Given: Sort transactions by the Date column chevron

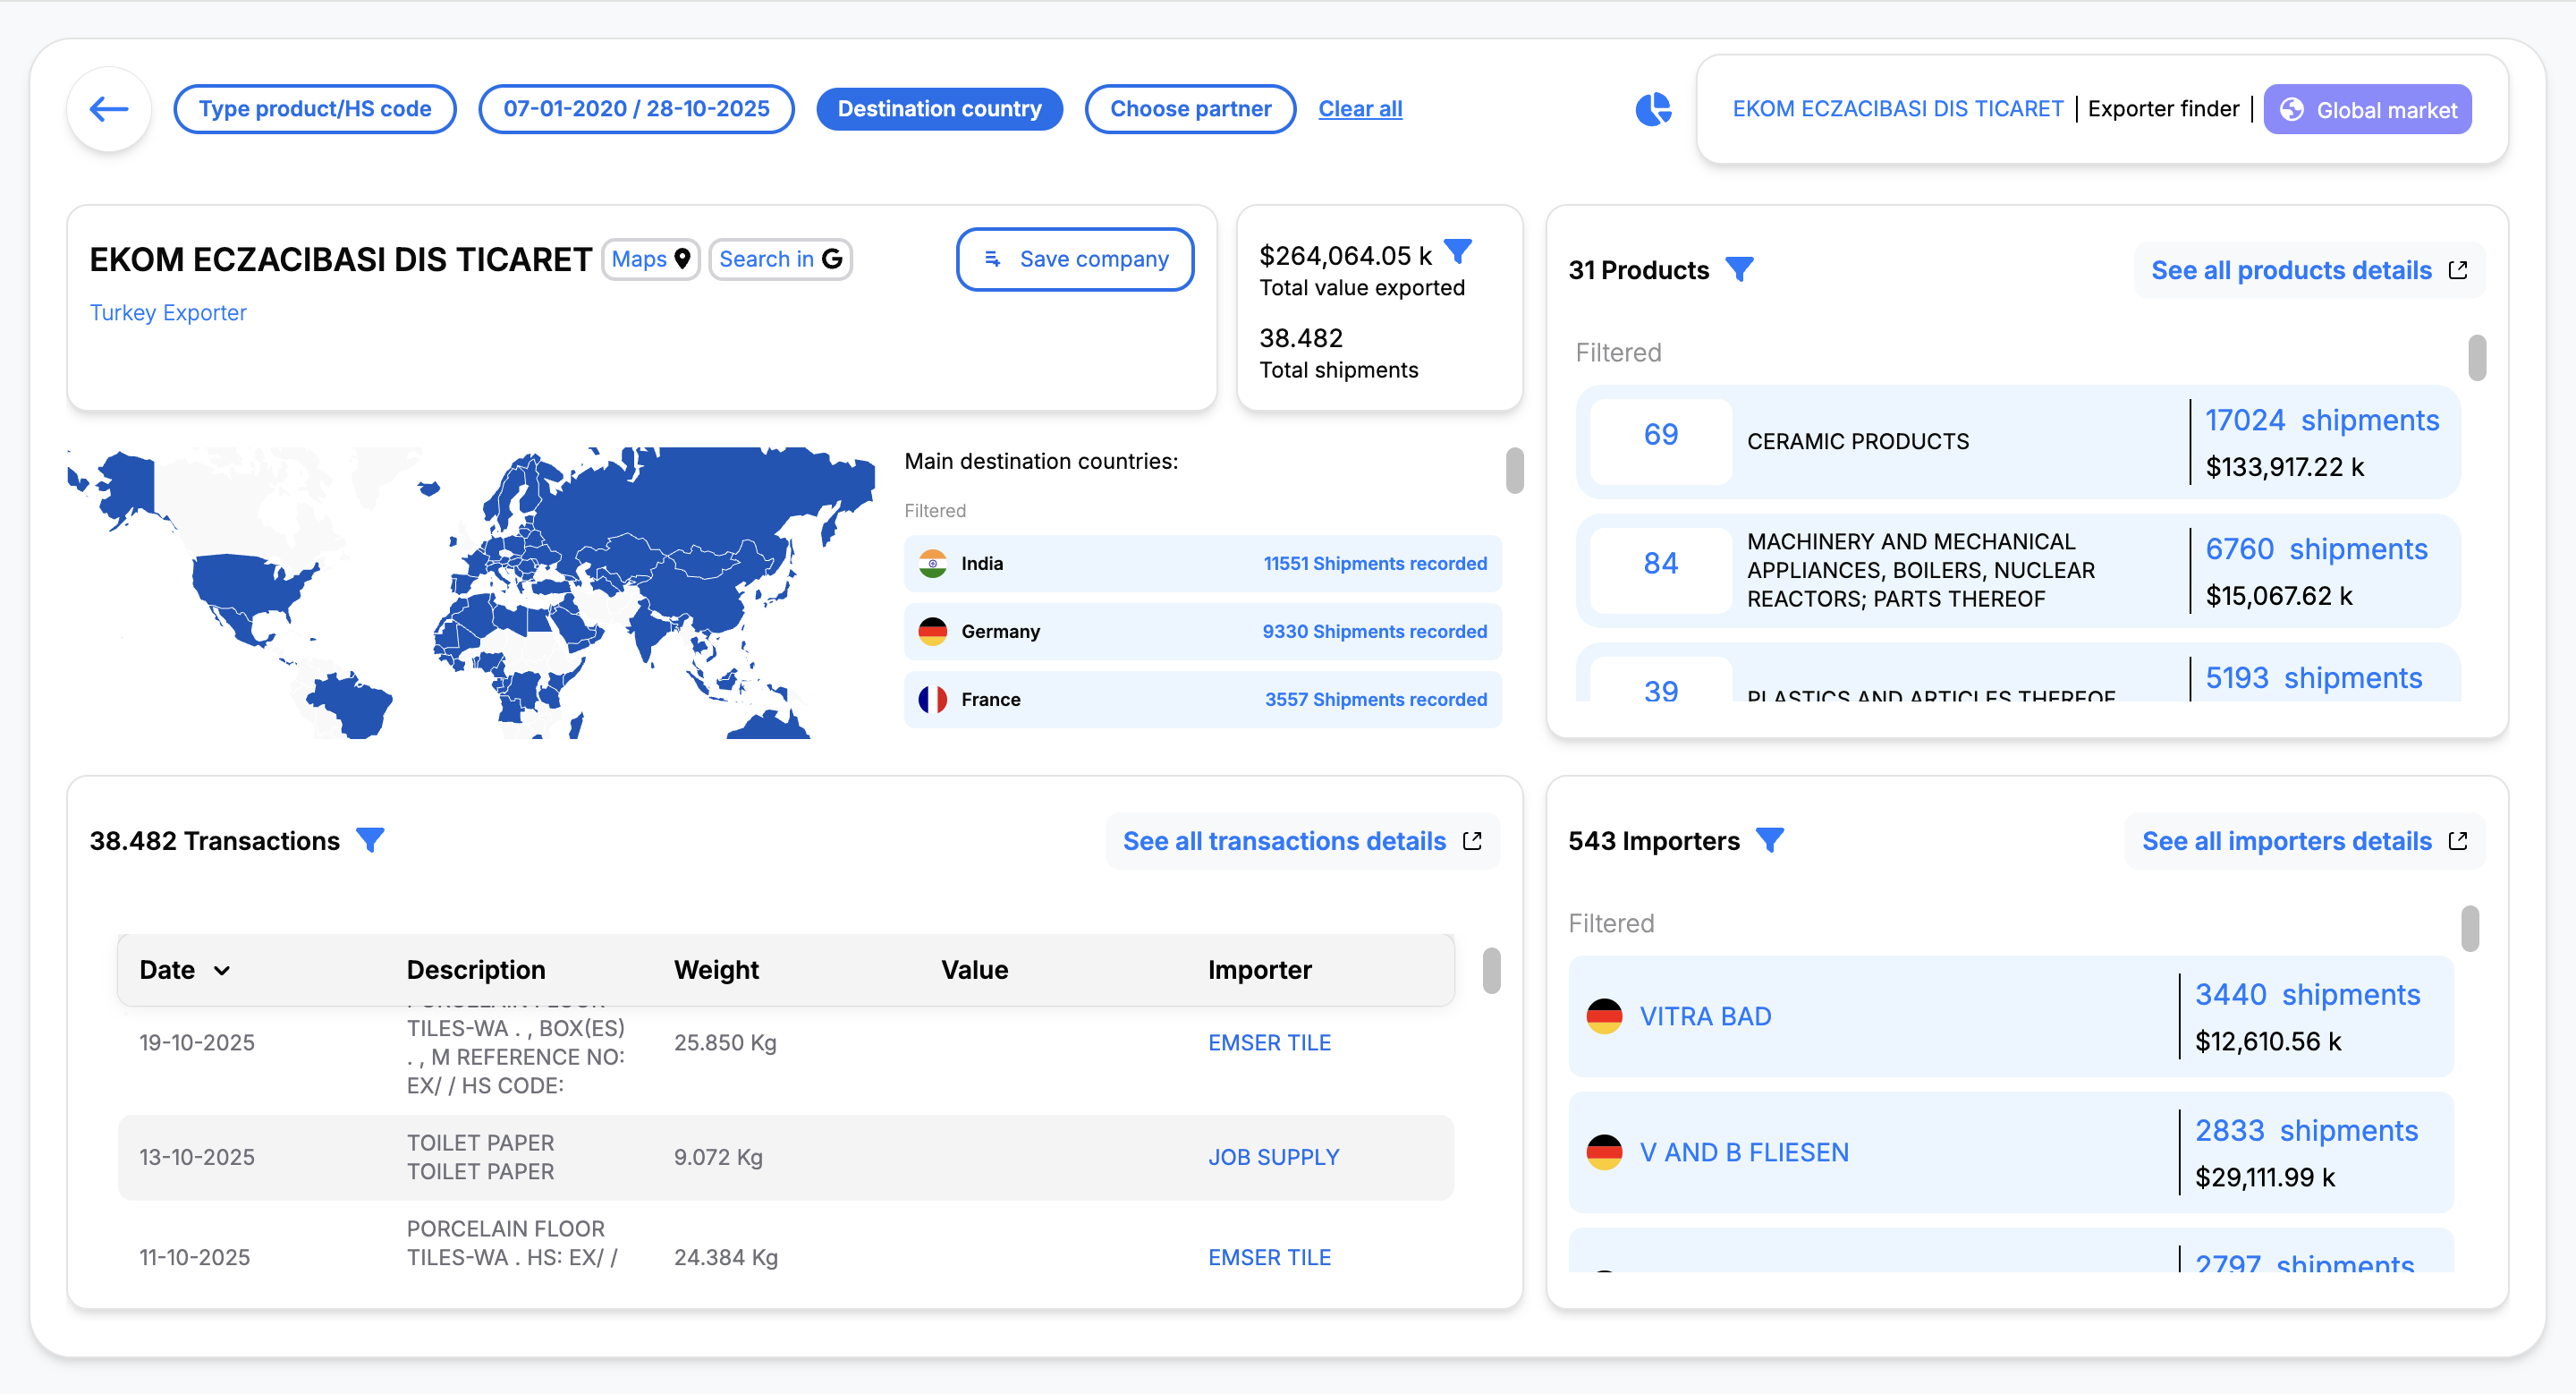Looking at the screenshot, I should (222, 970).
